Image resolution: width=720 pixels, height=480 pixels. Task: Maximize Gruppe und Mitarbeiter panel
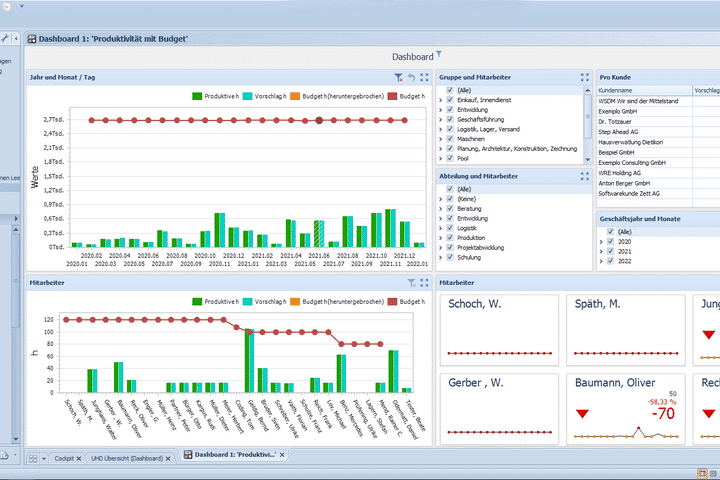pyautogui.click(x=585, y=77)
